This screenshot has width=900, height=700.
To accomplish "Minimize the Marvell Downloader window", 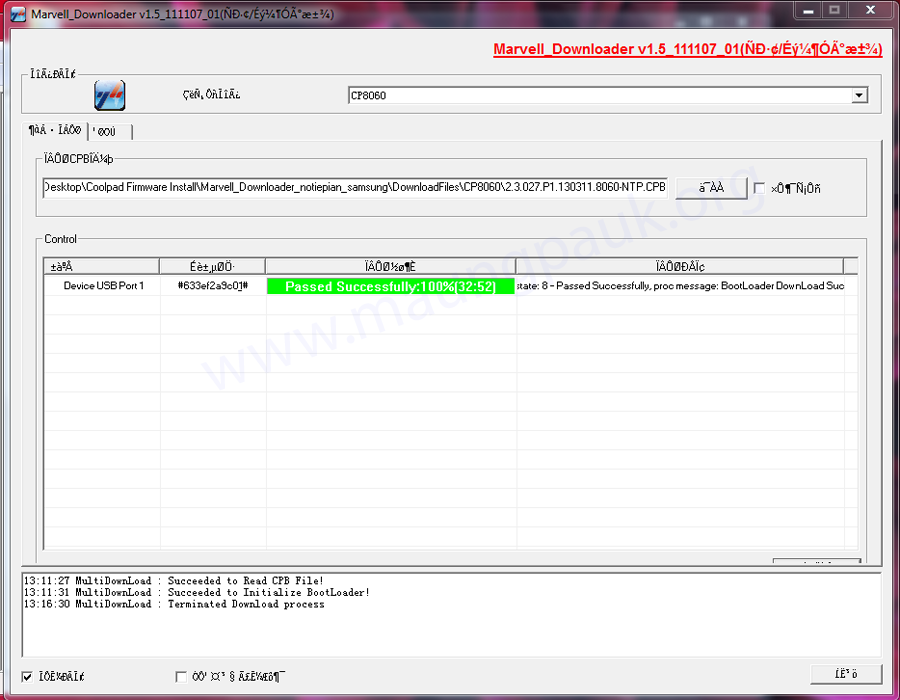I will point(808,10).
